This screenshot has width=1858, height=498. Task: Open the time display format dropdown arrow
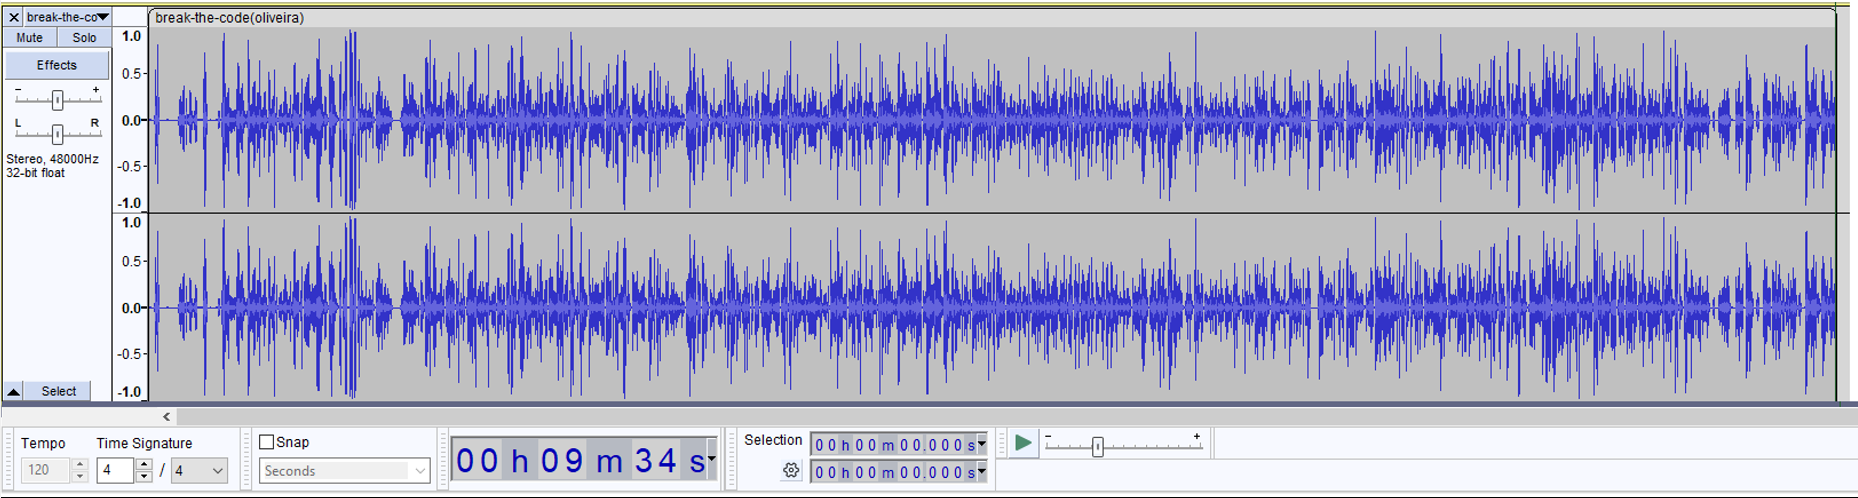coord(712,460)
